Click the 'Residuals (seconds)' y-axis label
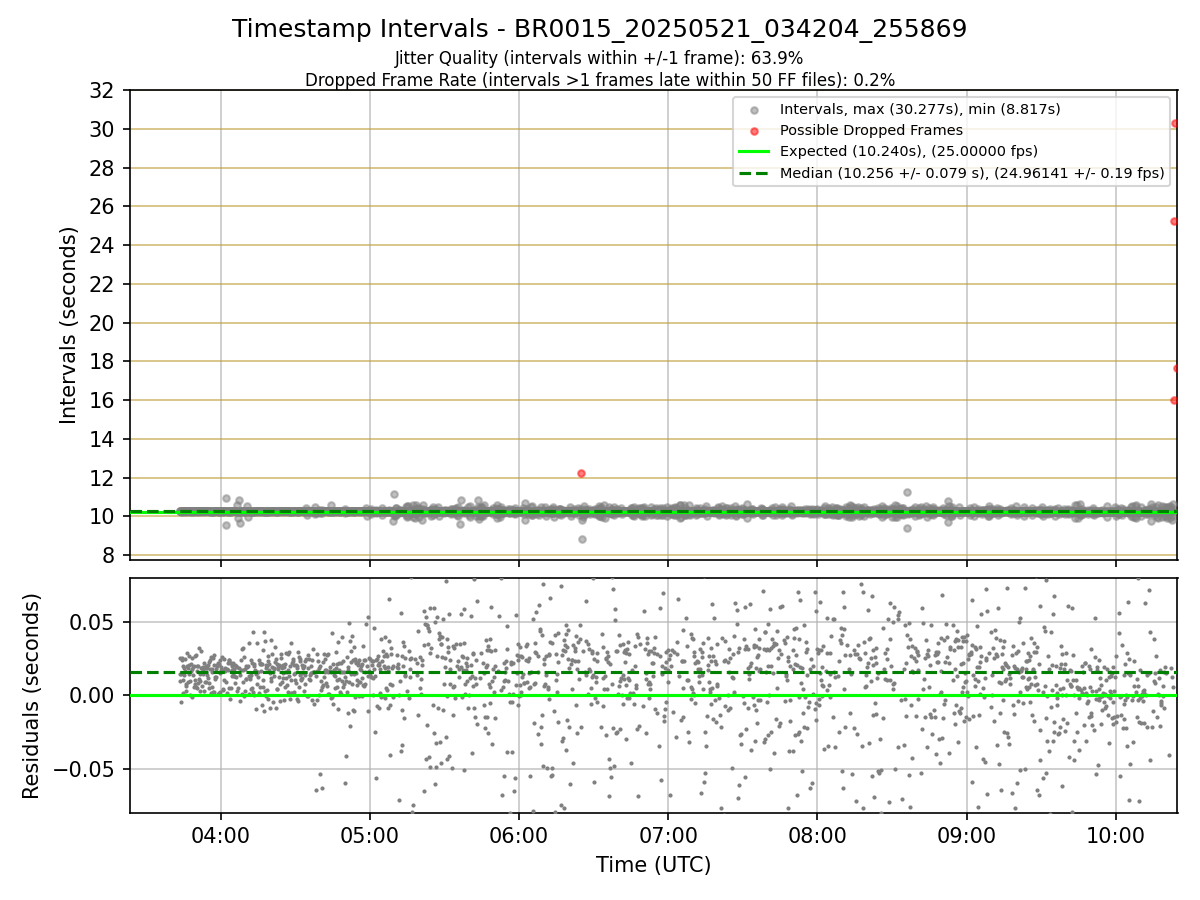1200x900 pixels. [32, 696]
